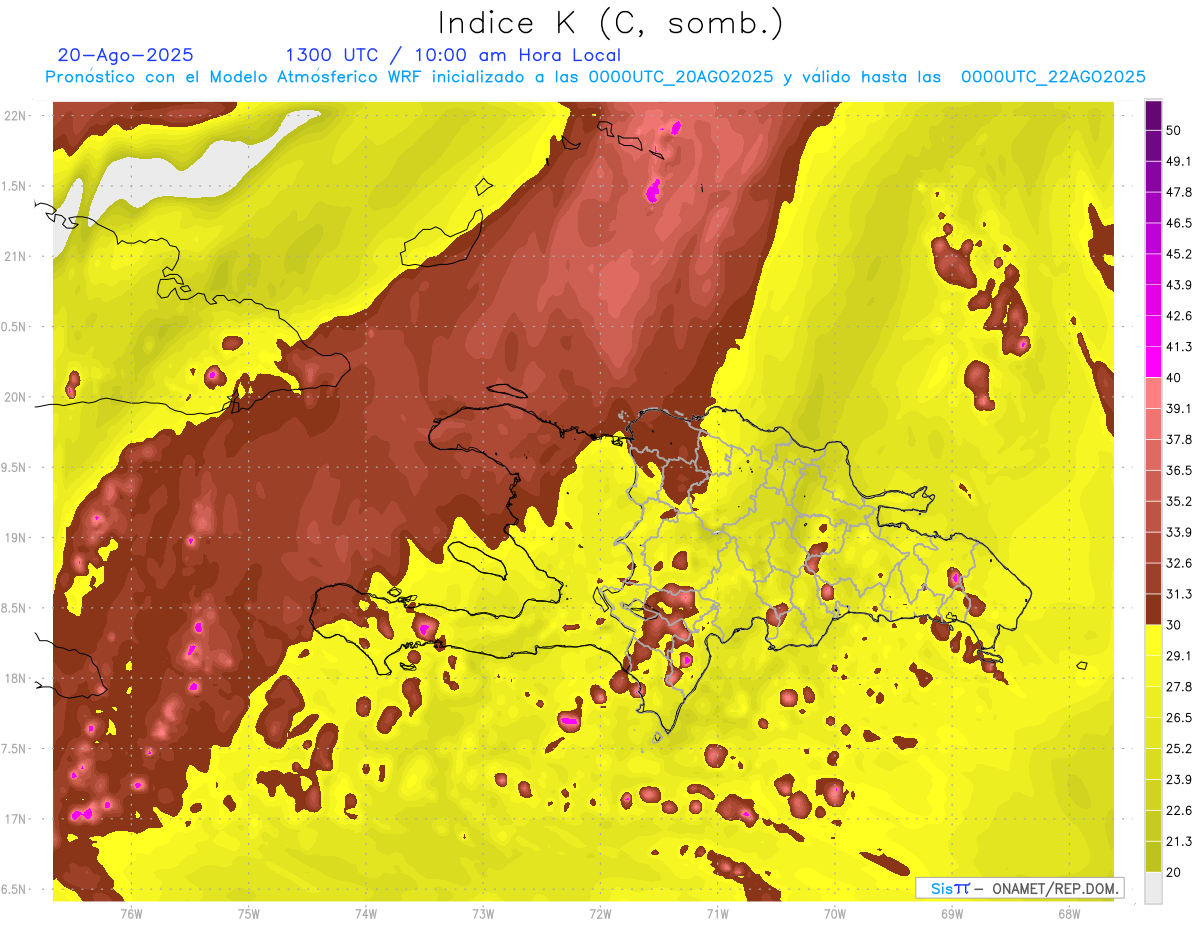Select the date text "20-Ago-2025"
Screen dimensions: 1200x927
tap(125, 55)
